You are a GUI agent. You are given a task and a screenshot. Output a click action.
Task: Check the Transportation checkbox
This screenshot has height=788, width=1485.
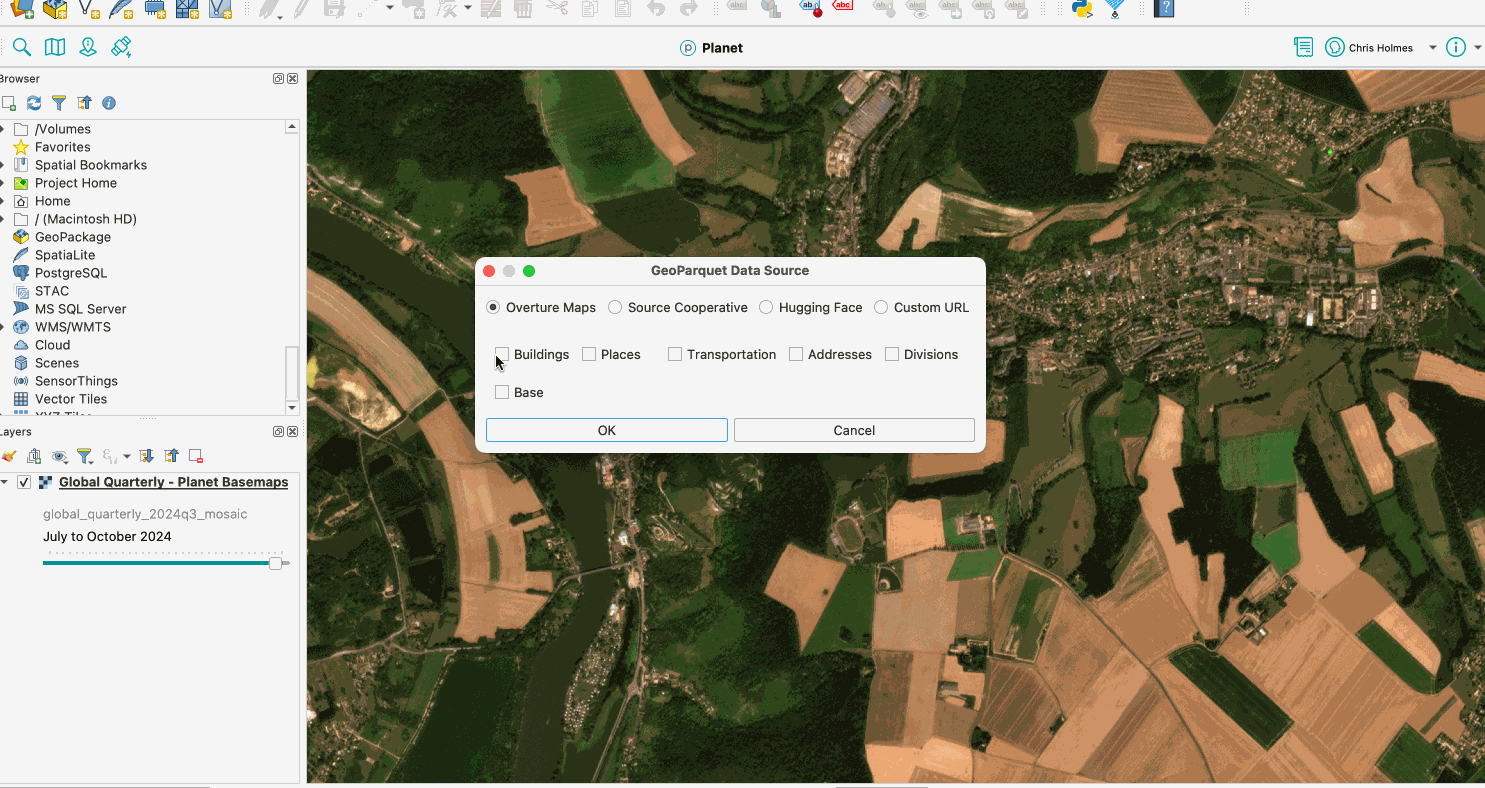click(x=675, y=354)
